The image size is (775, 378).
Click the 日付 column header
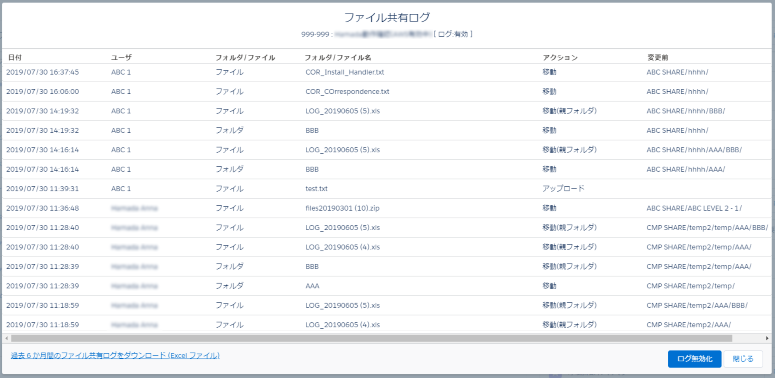click(15, 58)
